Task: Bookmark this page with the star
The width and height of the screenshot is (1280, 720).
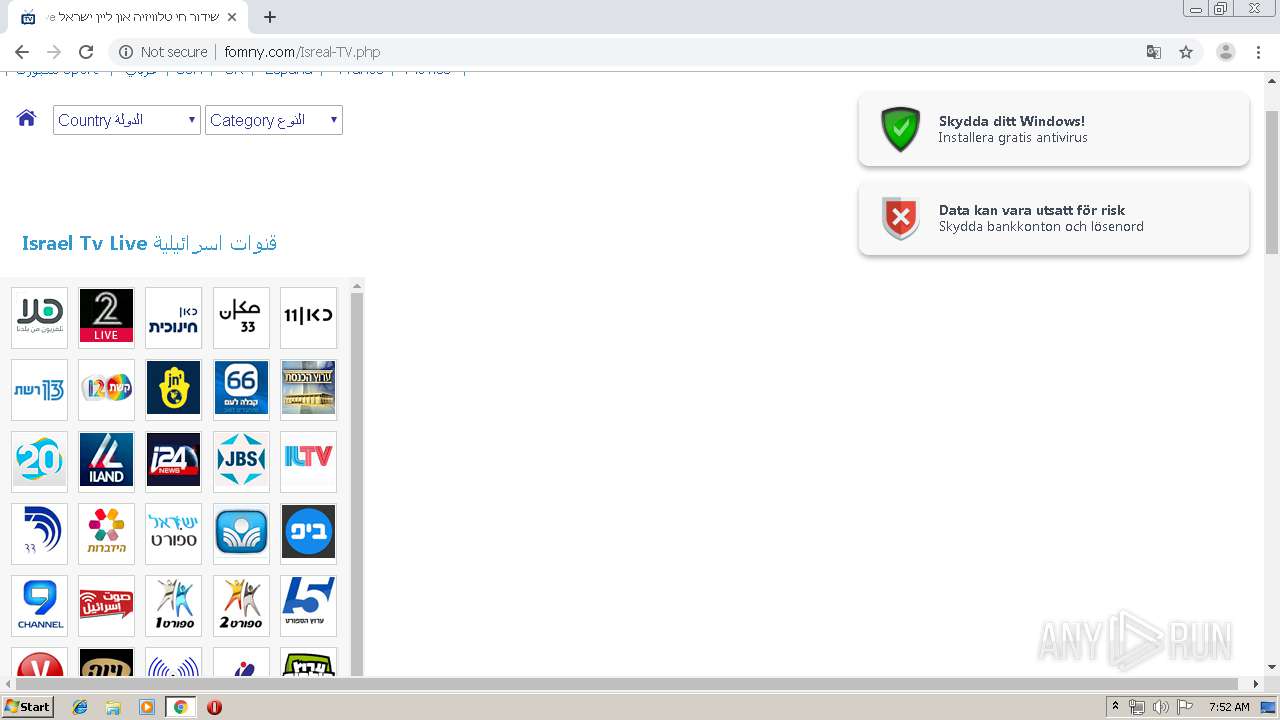Action: [1186, 52]
